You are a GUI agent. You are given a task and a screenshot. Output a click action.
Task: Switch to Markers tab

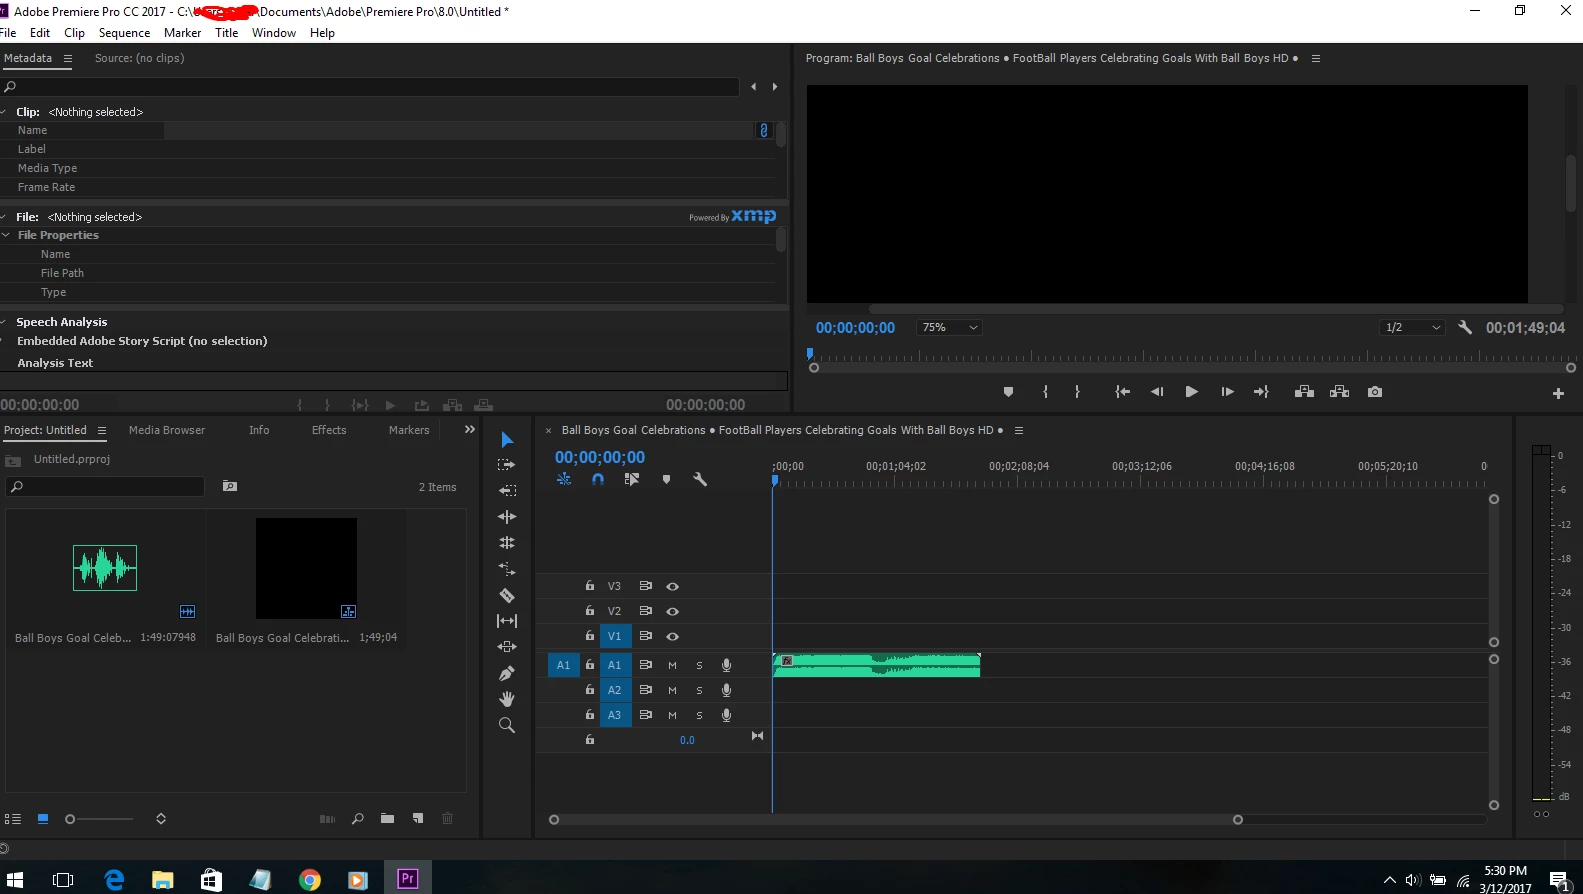409,430
